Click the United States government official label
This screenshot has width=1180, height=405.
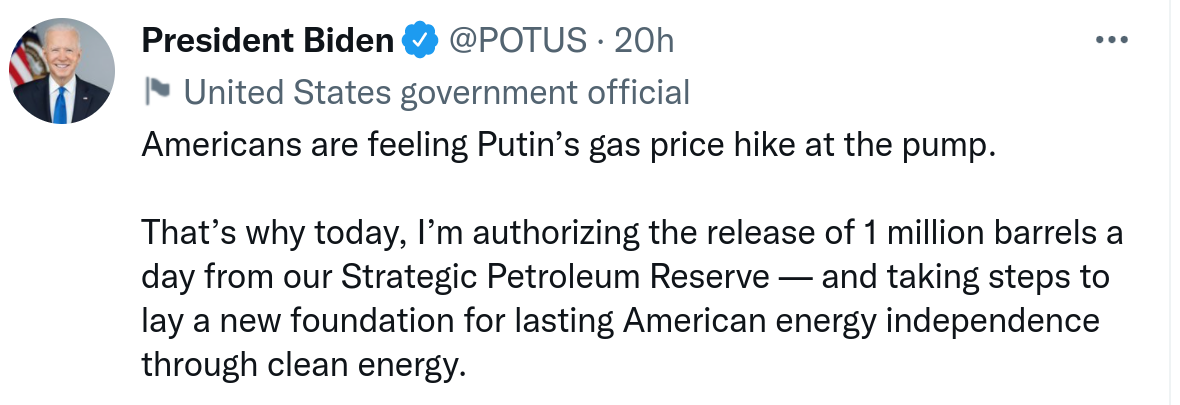pyautogui.click(x=437, y=93)
